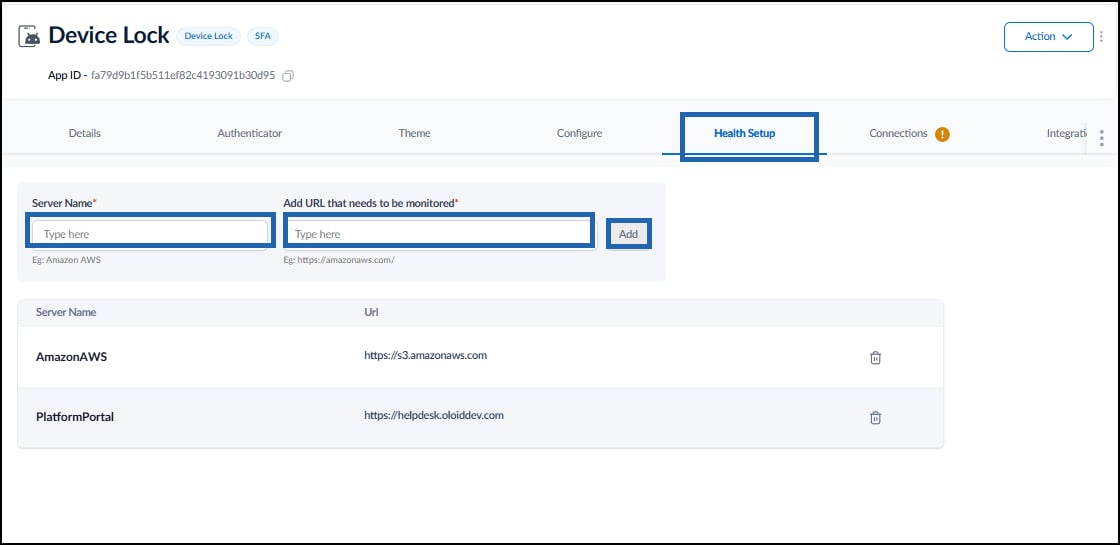The image size is (1120, 545).
Task: Open the Theme tab
Action: (414, 133)
